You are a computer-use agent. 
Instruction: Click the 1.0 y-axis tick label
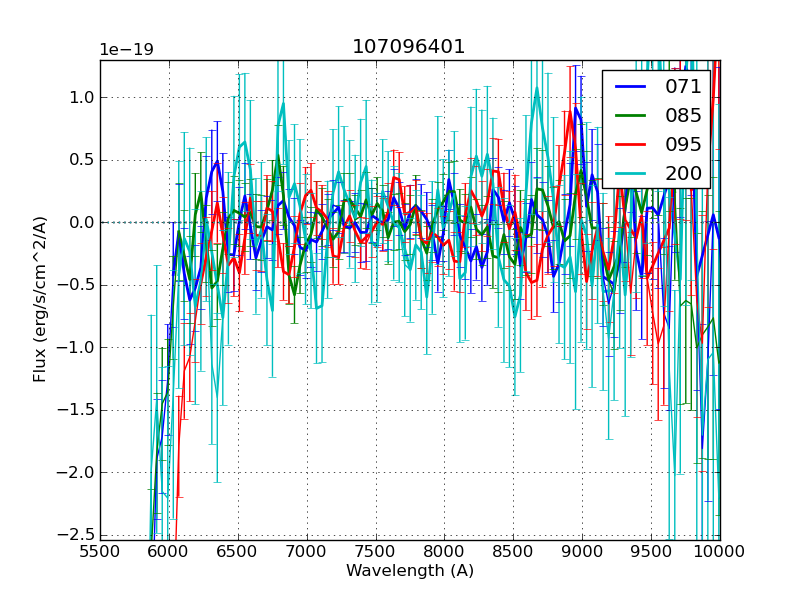pos(81,97)
